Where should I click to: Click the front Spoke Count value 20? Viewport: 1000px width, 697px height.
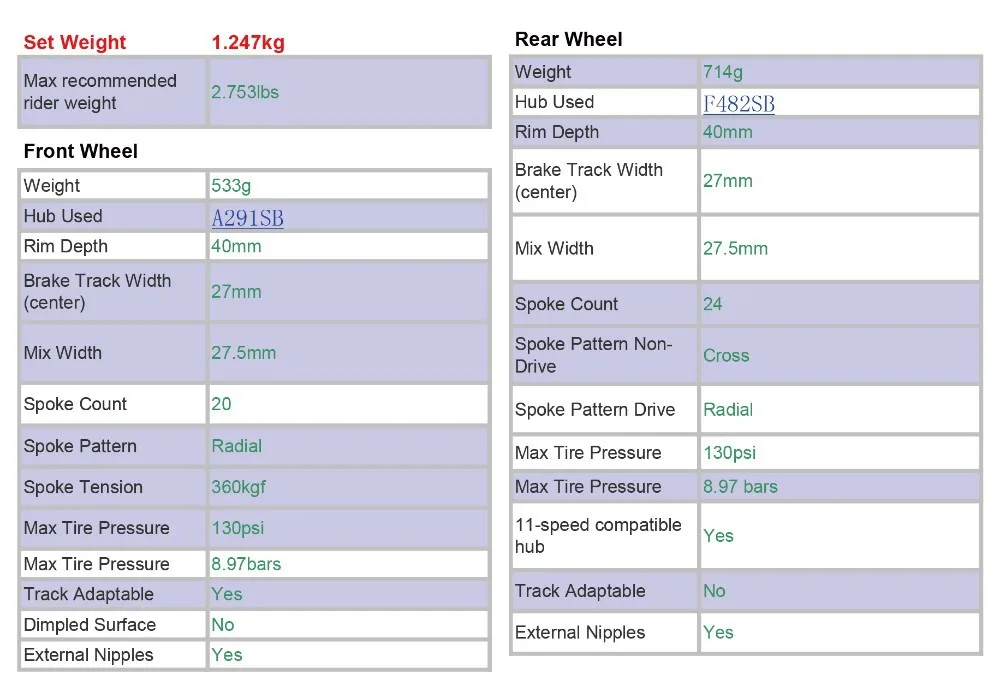pyautogui.click(x=221, y=404)
